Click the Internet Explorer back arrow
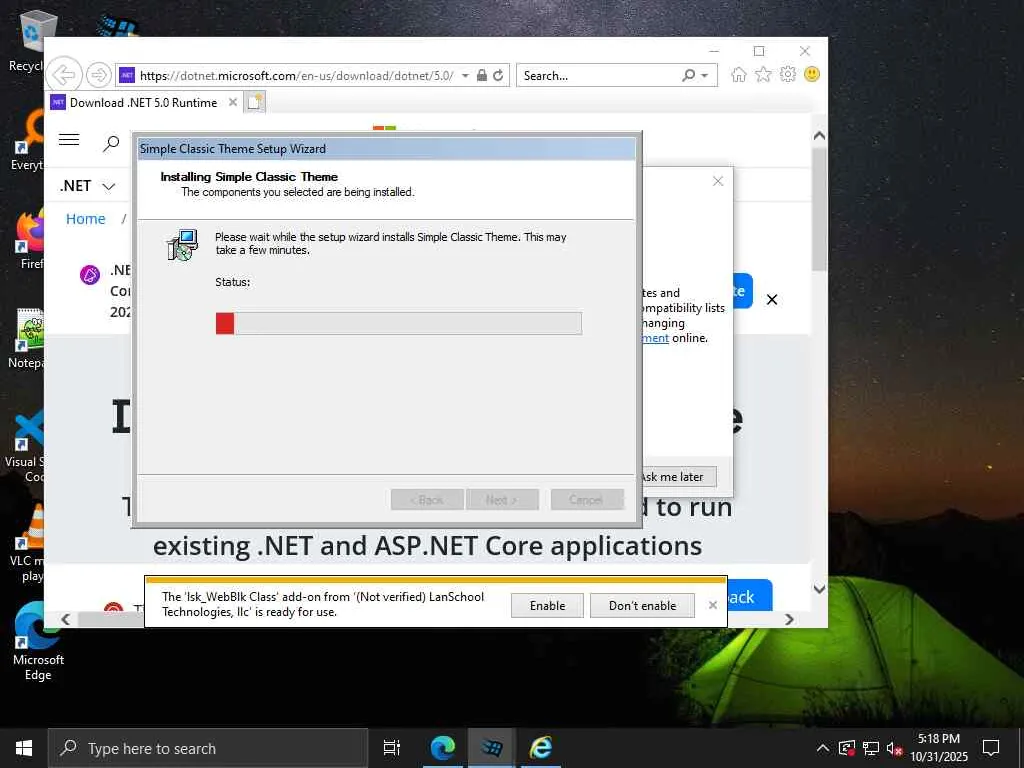The image size is (1024, 768). [64, 75]
